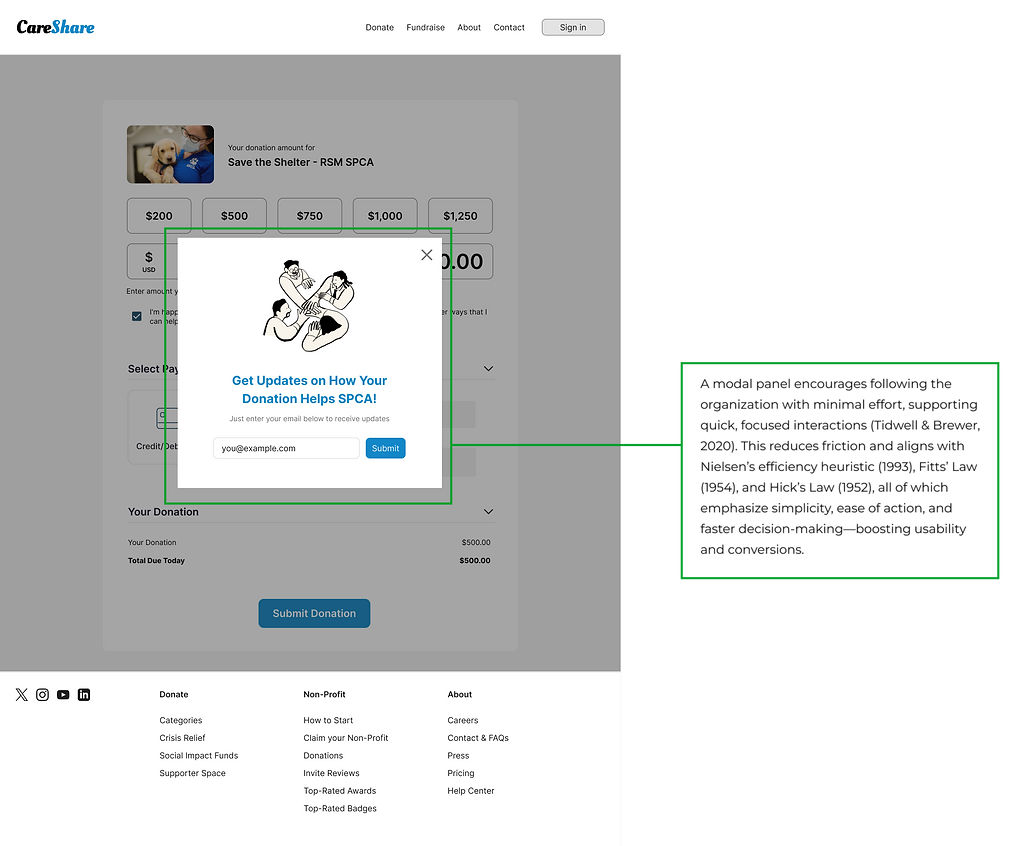Open Invite Reviews footer link

coord(331,773)
